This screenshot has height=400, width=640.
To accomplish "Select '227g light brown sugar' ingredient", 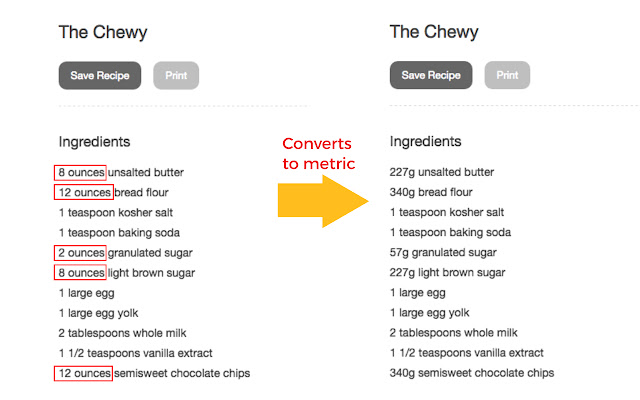I will coord(447,272).
